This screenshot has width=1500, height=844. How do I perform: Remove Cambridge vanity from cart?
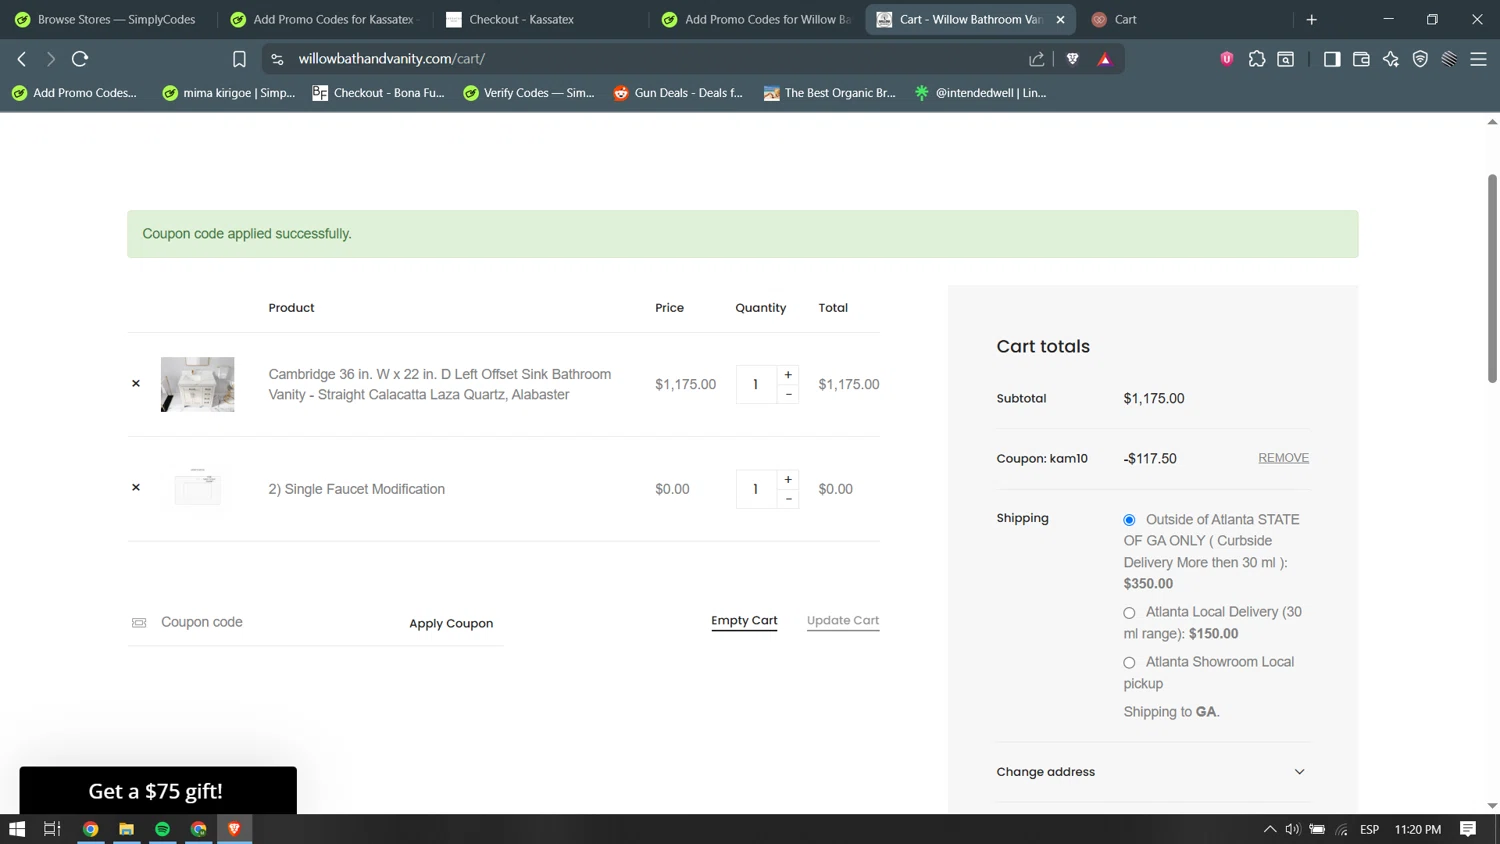136,384
